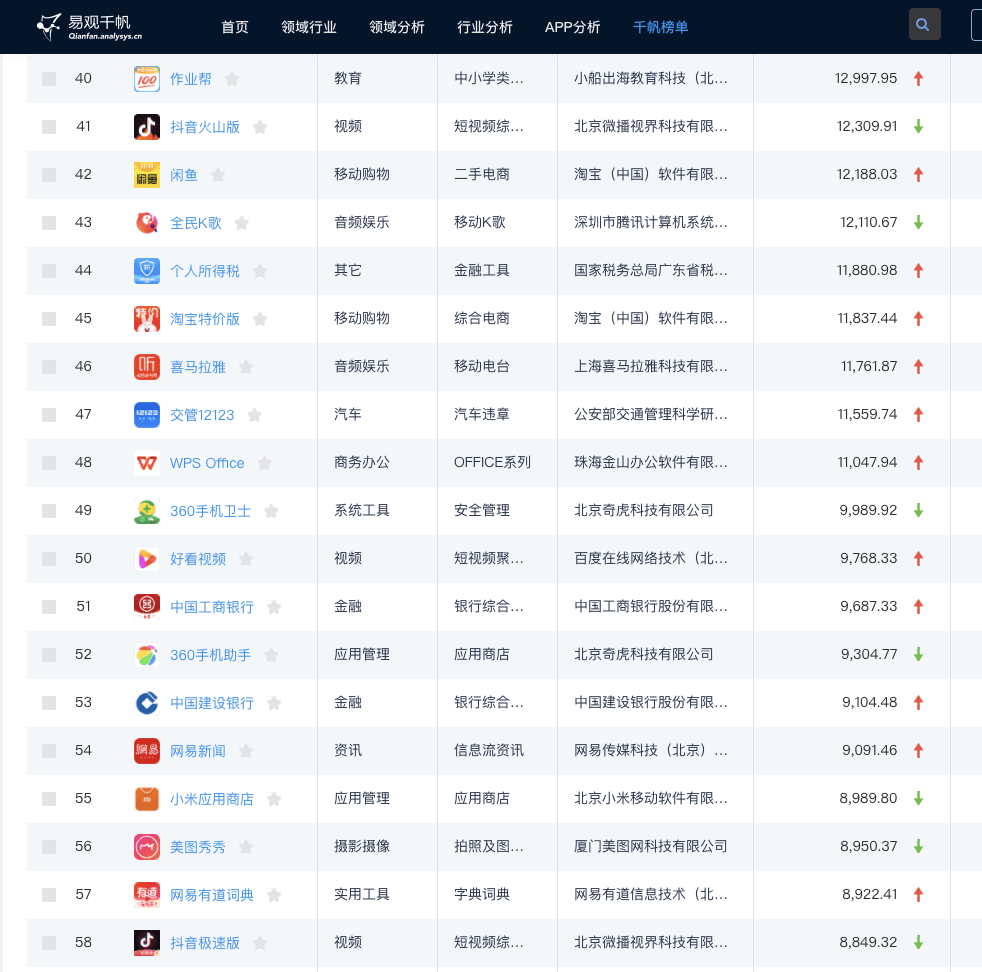Tick the checkbox for rank 49 360手机卫士

(49, 511)
